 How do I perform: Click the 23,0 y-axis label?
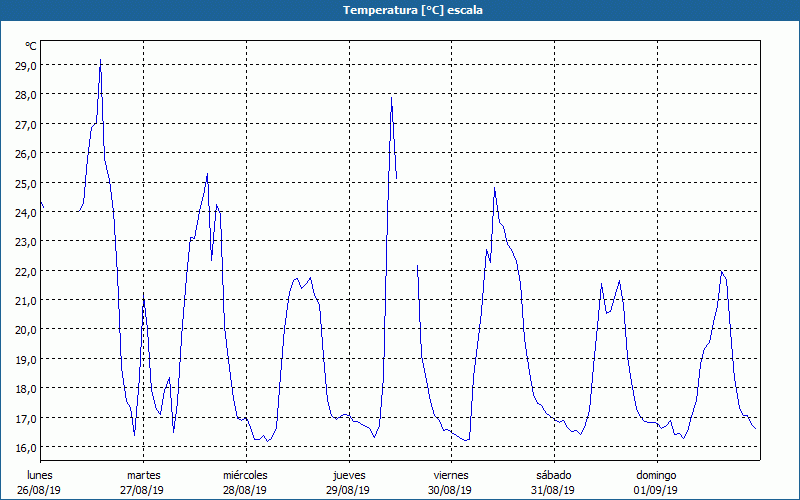click(x=24, y=242)
